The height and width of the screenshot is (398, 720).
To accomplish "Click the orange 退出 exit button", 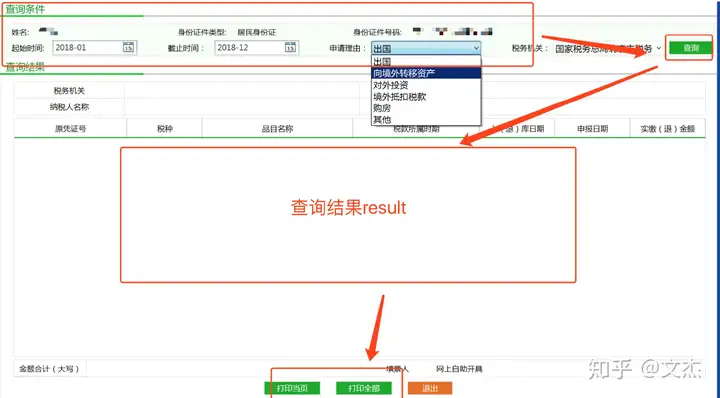I will tap(430, 388).
